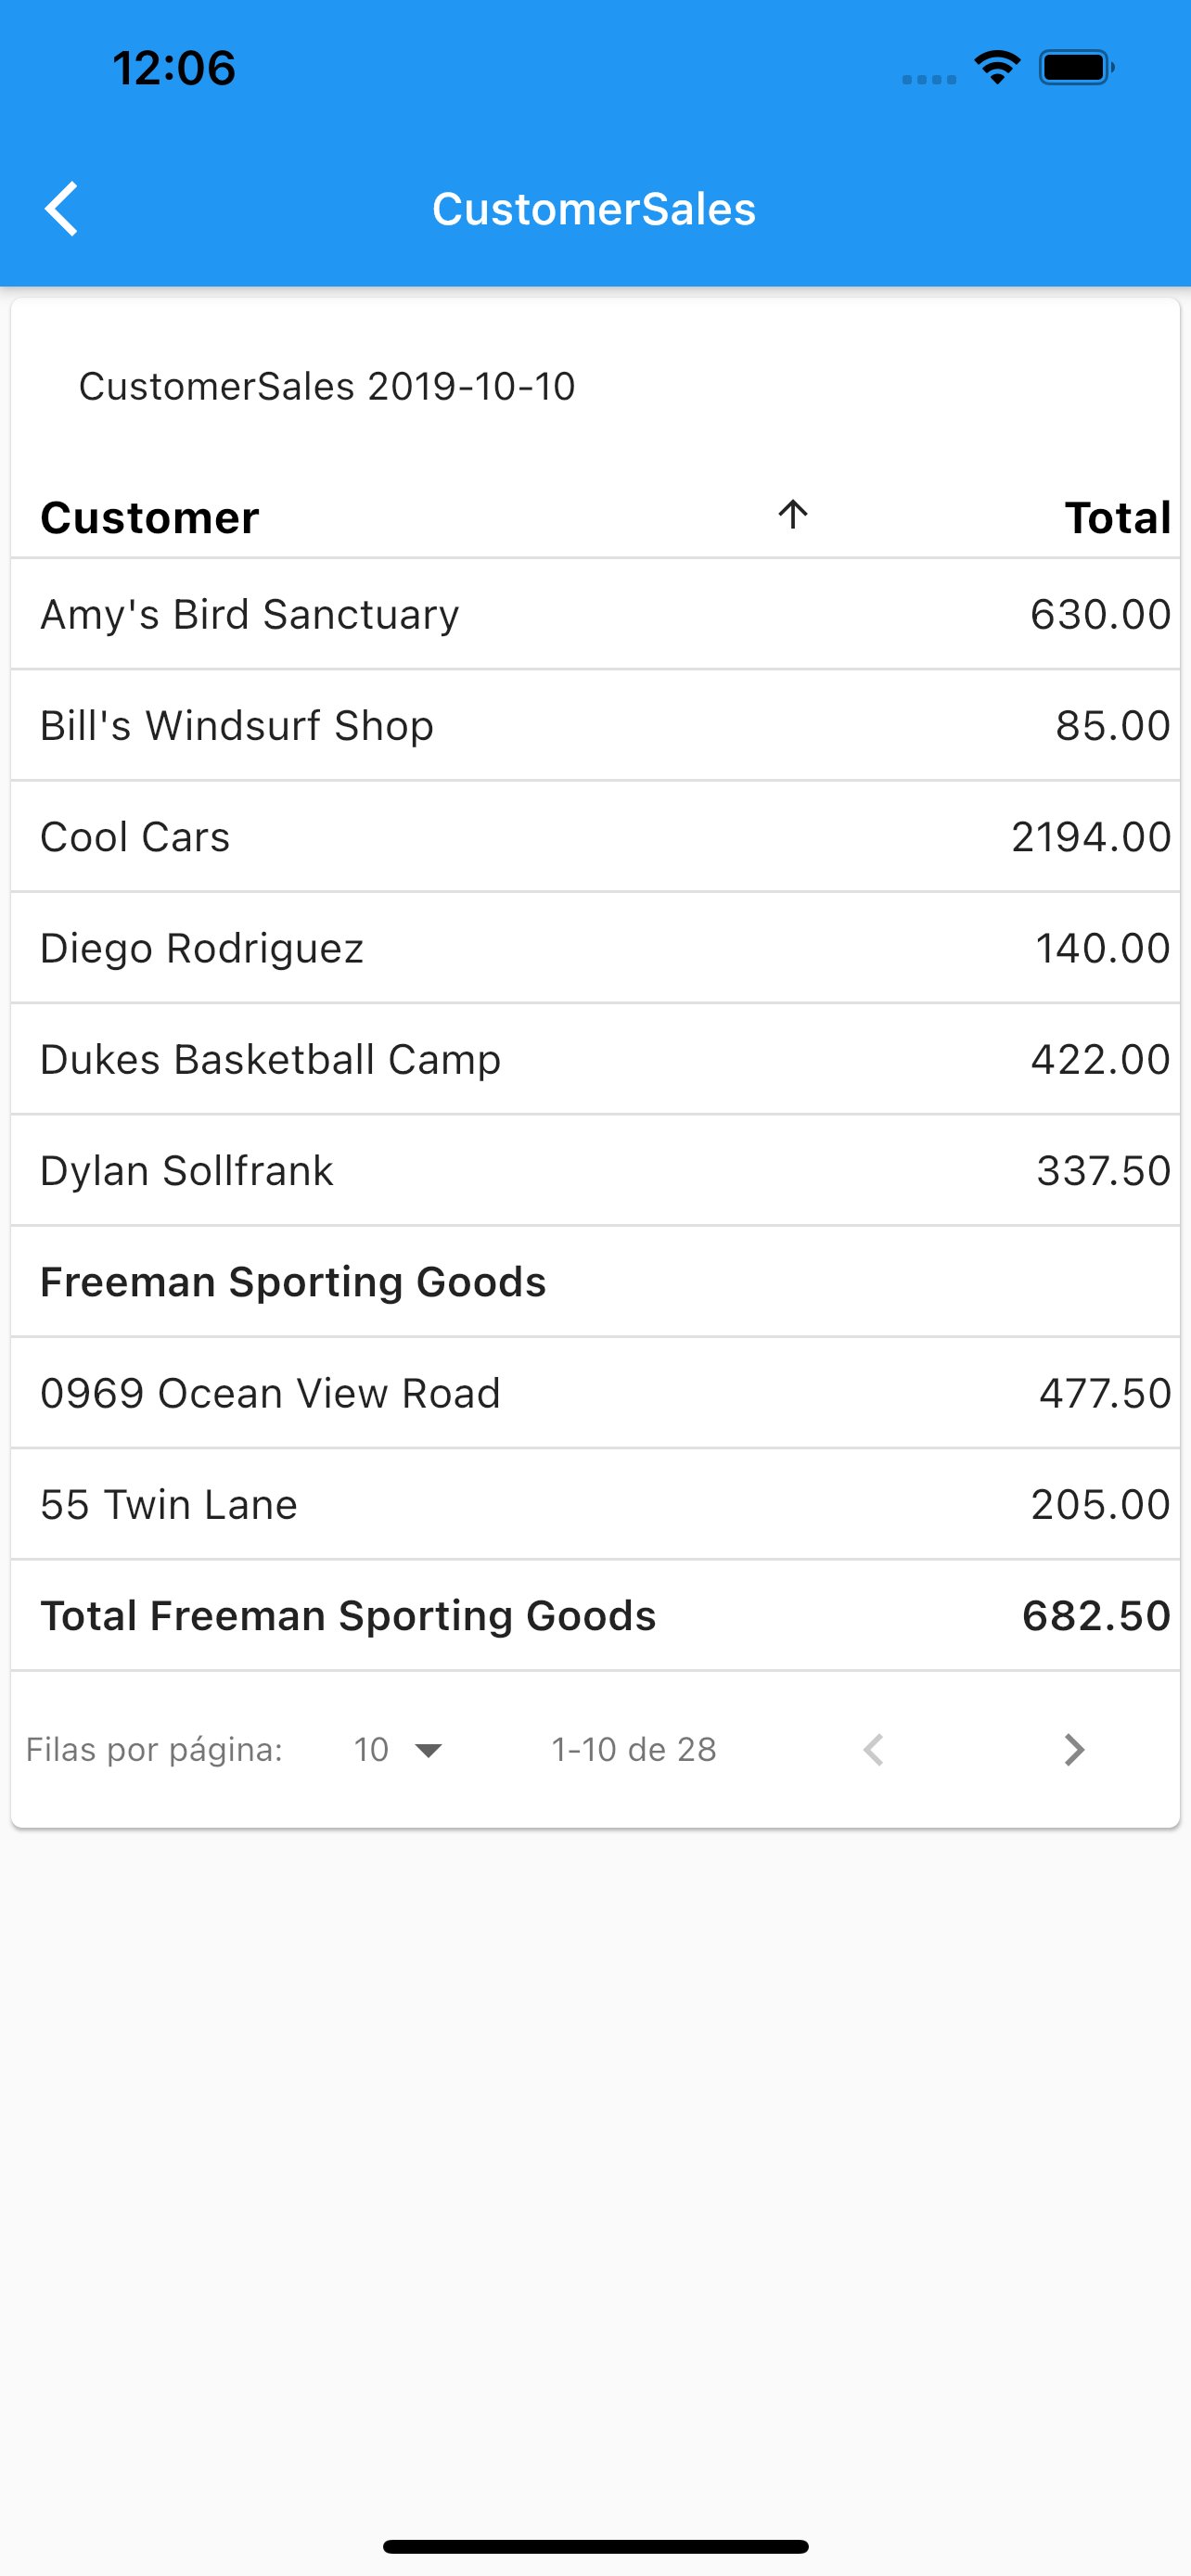Select Amy's Bird Sanctuary row
The width and height of the screenshot is (1191, 2576).
coord(595,614)
